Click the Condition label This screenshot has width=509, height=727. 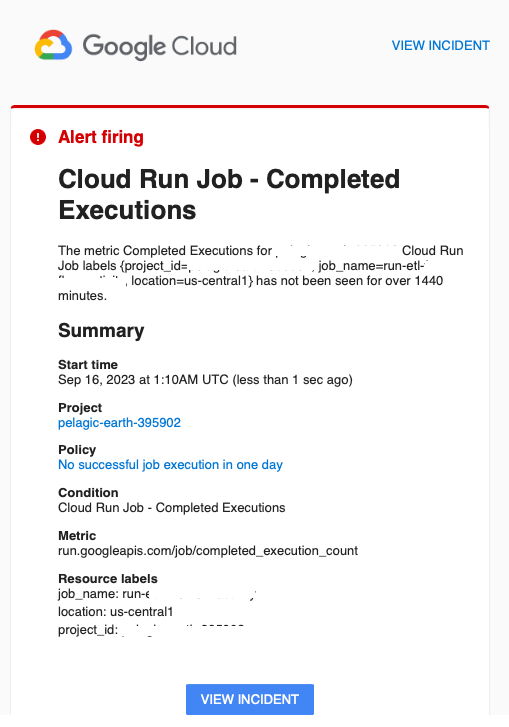pyautogui.click(x=88, y=492)
